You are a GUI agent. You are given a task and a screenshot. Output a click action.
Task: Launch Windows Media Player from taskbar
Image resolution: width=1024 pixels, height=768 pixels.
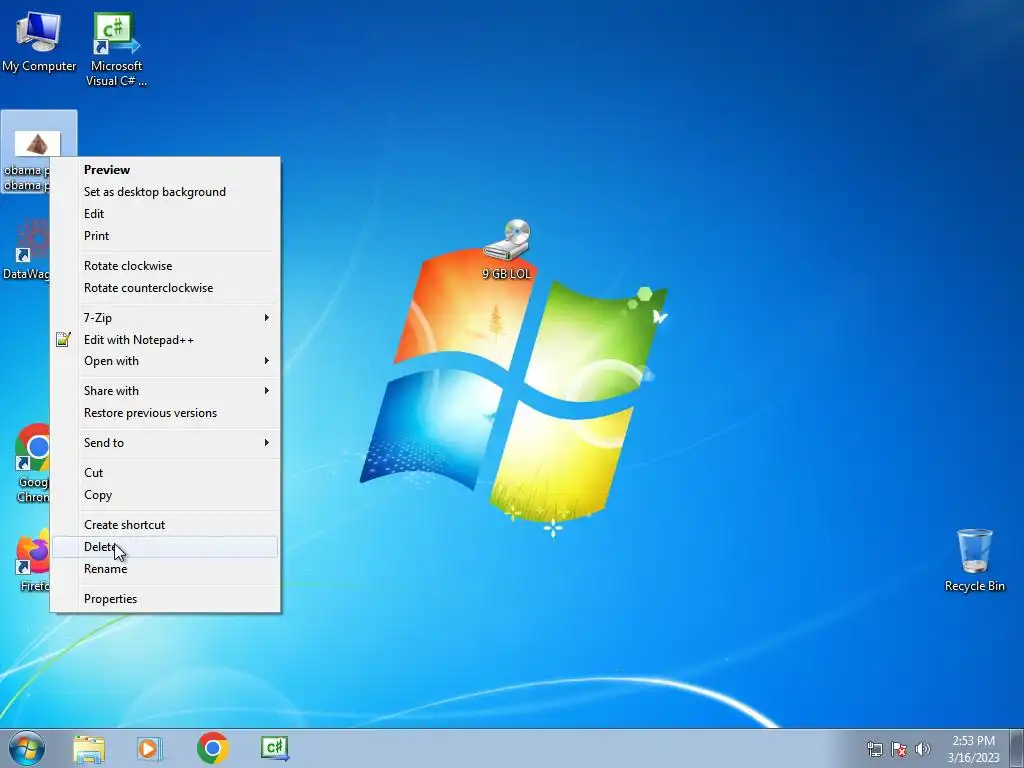[149, 749]
